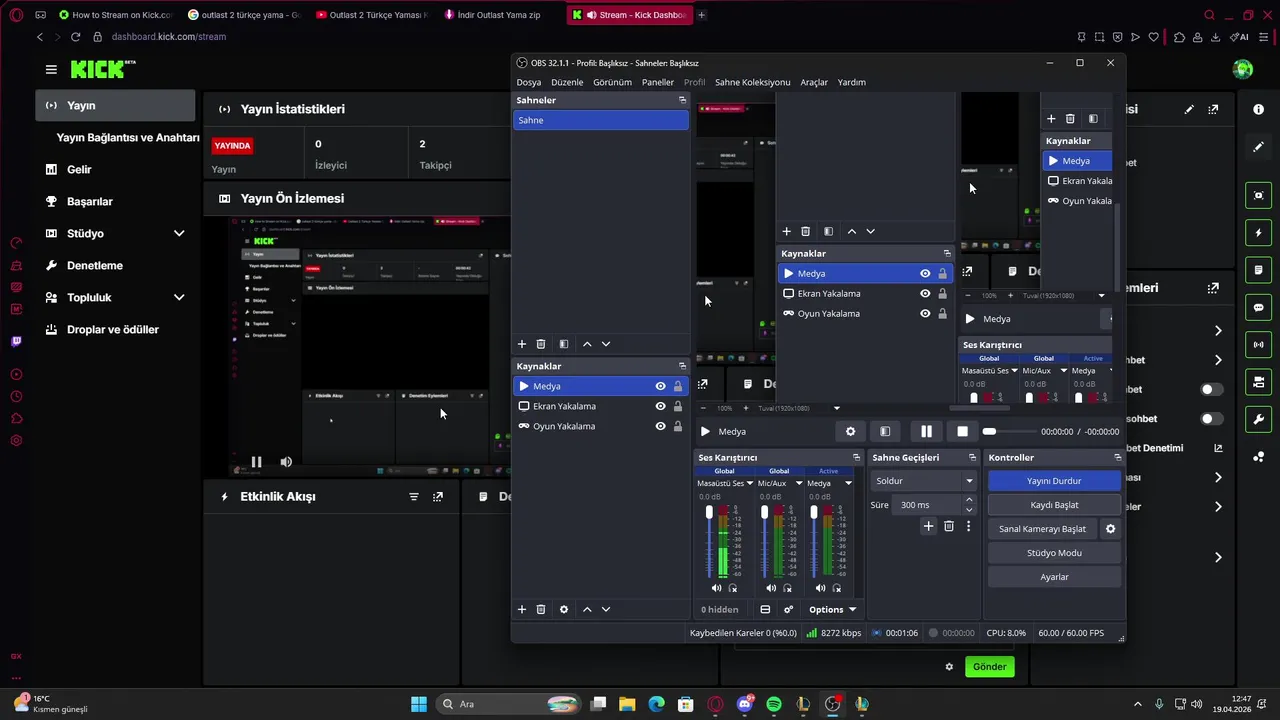Adjust Mic/Aux volume fader
Screen dimensions: 1280x720
765,513
